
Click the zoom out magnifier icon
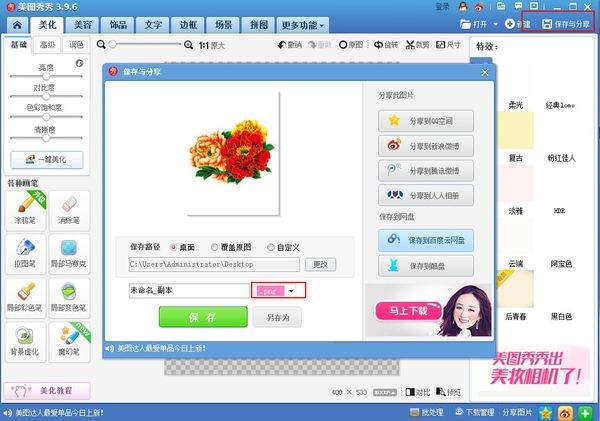point(101,45)
